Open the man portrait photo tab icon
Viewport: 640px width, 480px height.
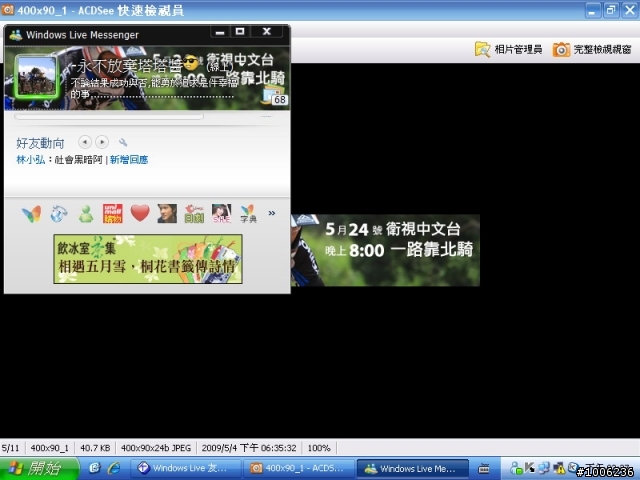pos(167,213)
